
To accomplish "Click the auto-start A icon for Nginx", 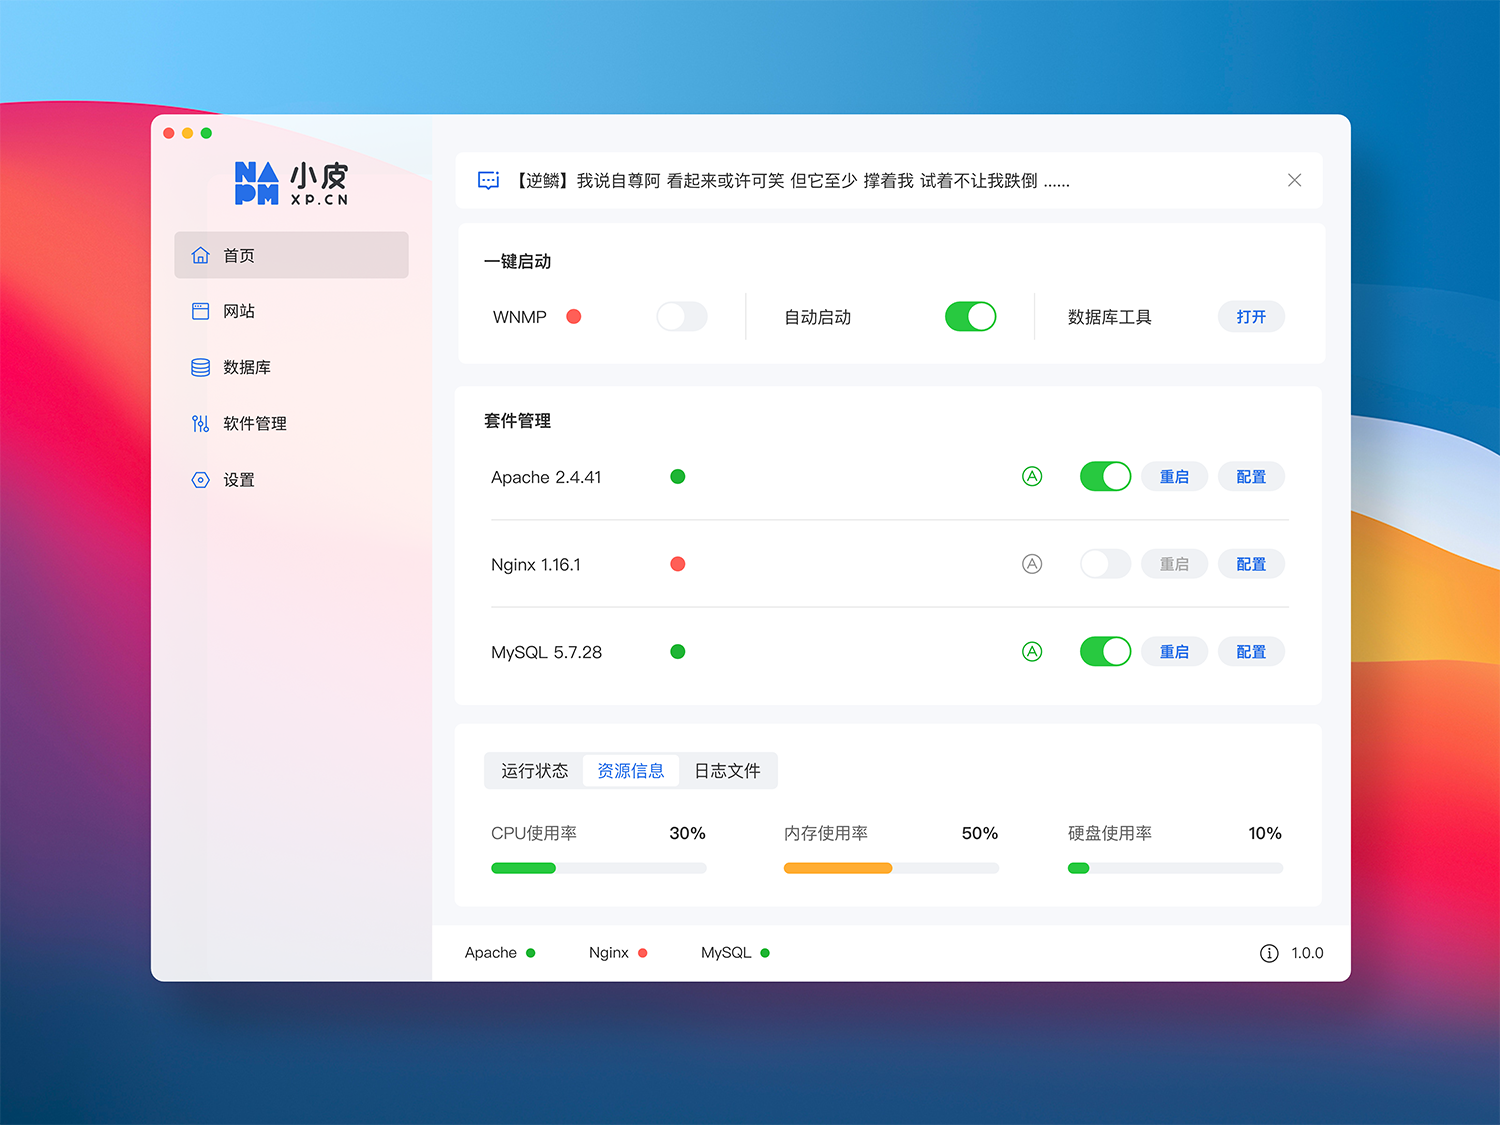I will [x=1032, y=564].
